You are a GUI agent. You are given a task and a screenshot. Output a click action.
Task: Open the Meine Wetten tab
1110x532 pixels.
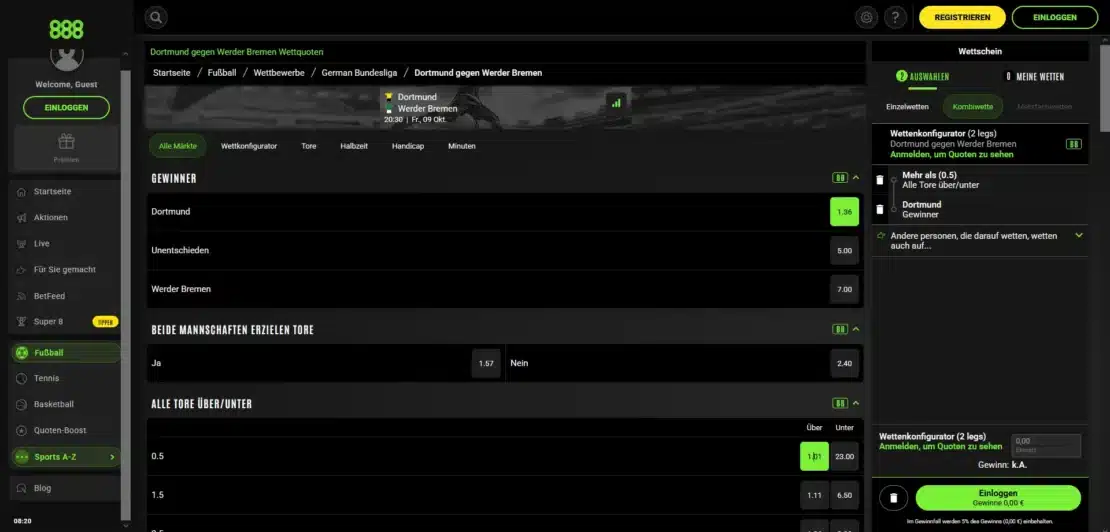(x=1034, y=76)
